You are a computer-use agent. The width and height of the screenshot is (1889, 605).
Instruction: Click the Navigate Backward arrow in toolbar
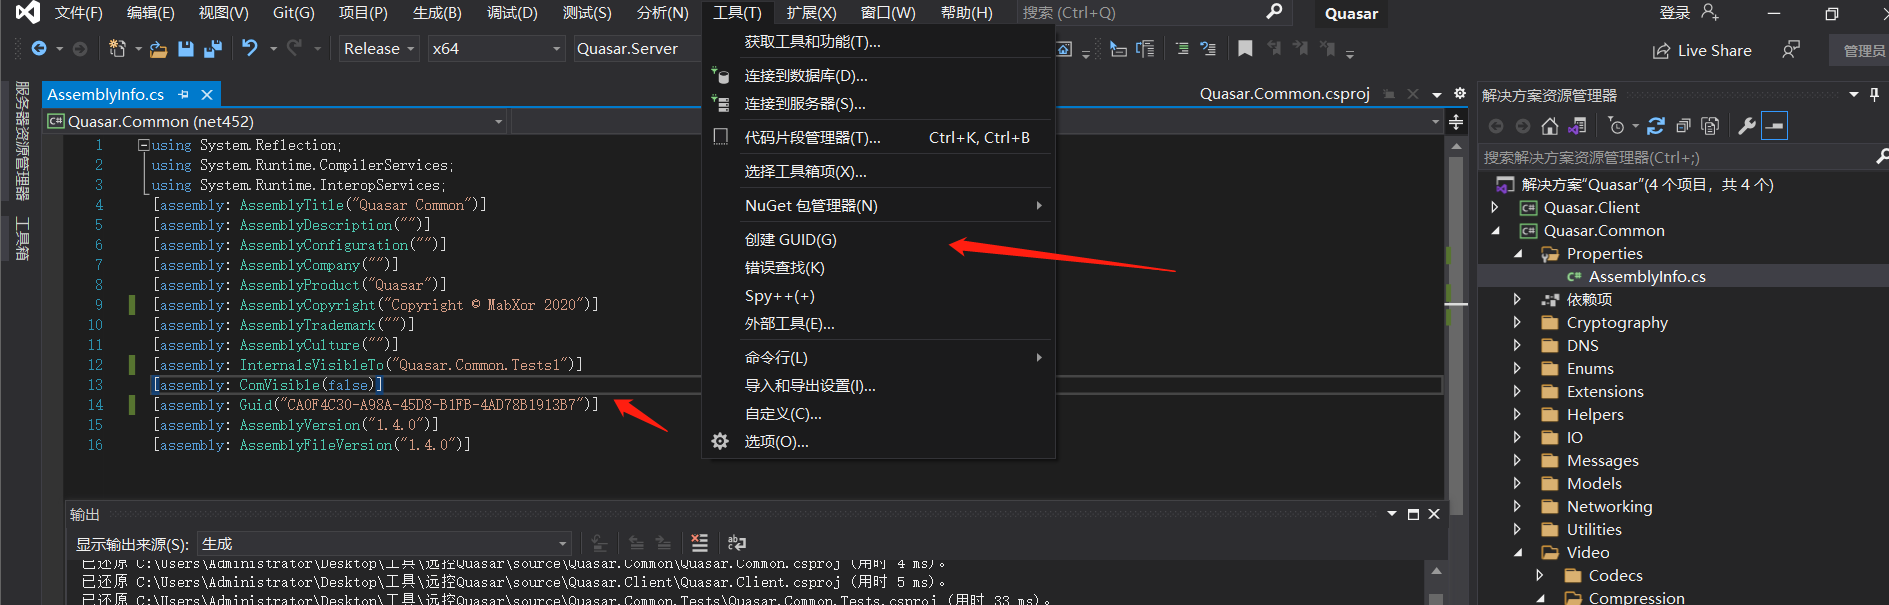pyautogui.click(x=39, y=48)
